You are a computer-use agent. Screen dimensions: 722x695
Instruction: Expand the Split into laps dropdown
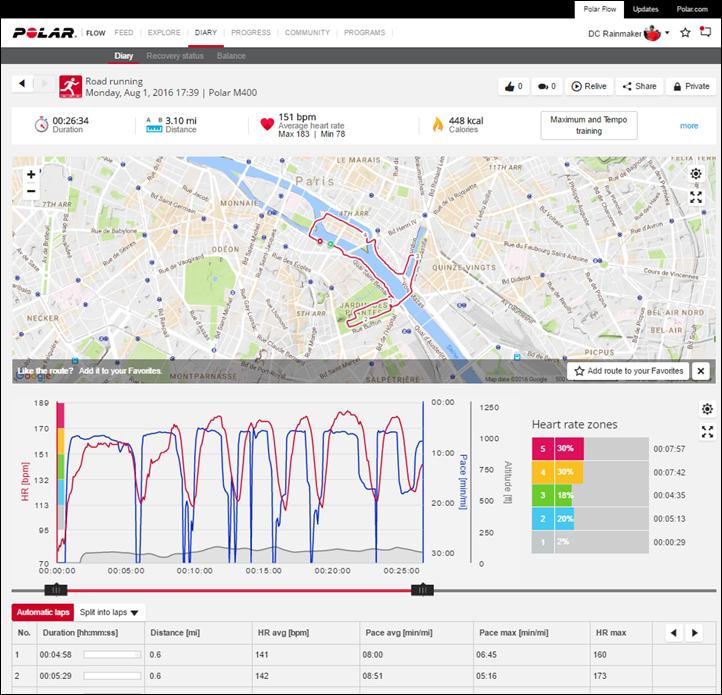point(110,612)
